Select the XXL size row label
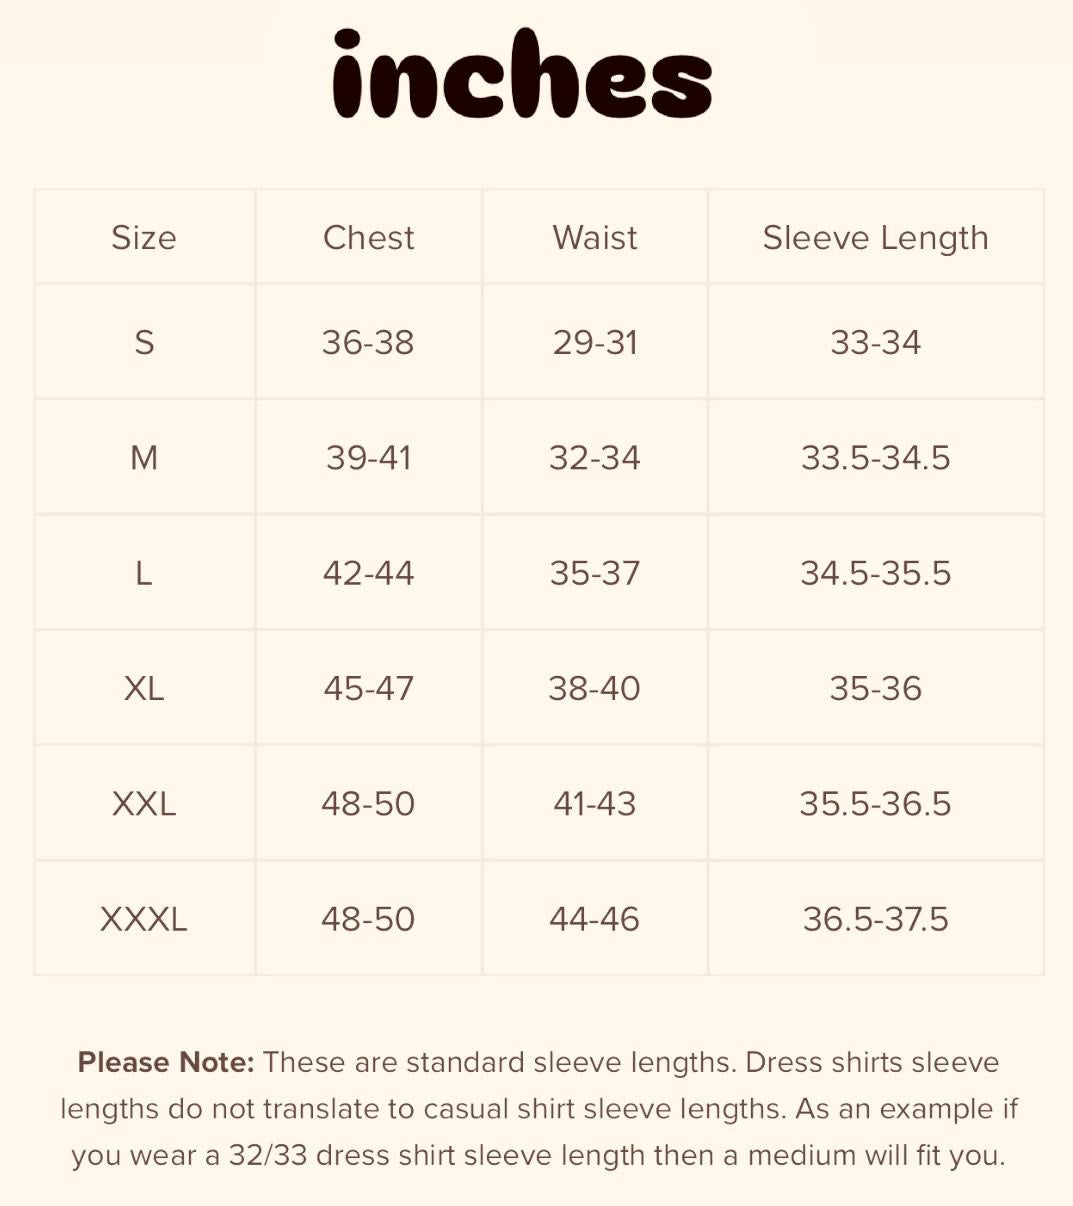Viewport: 1073px width, 1206px height. [144, 803]
